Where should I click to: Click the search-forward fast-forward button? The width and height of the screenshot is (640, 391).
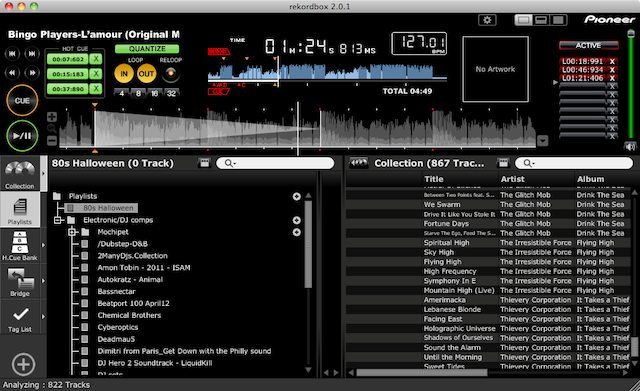32,73
